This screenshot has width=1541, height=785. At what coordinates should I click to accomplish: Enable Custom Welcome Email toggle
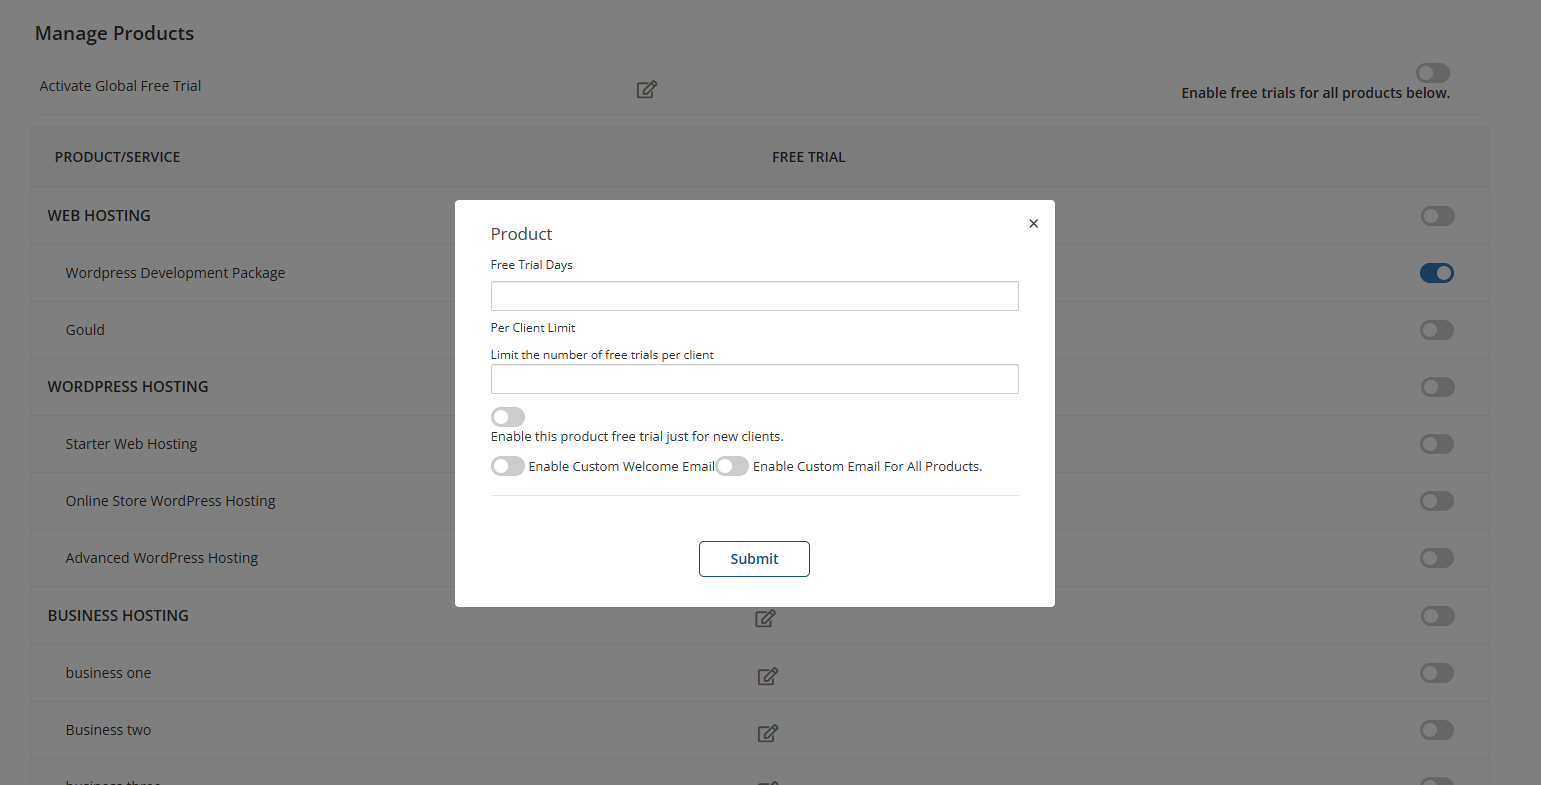point(508,466)
